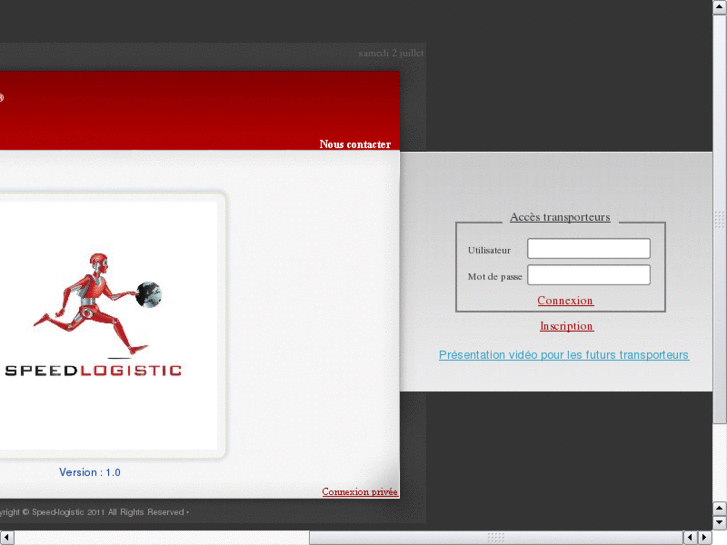Click the vertical scrollbar up arrow
727x545 pixels.
tap(720, 7)
